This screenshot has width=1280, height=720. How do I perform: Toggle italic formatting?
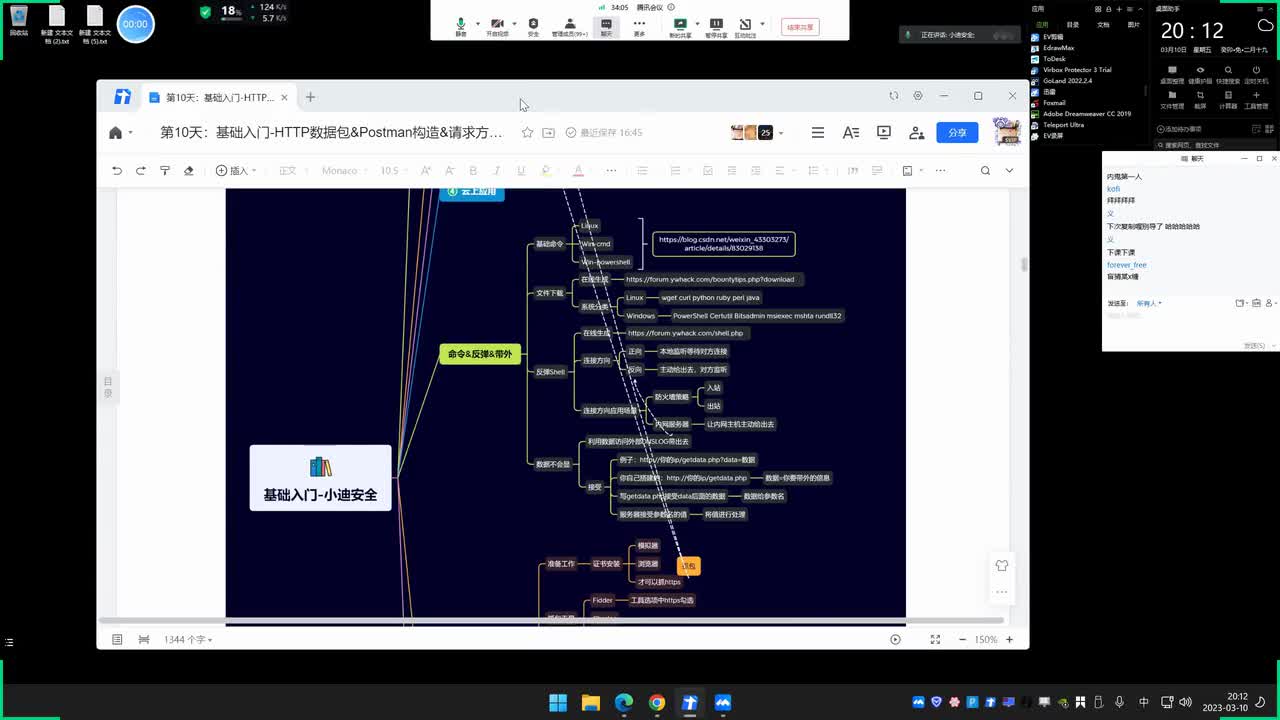[x=497, y=171]
